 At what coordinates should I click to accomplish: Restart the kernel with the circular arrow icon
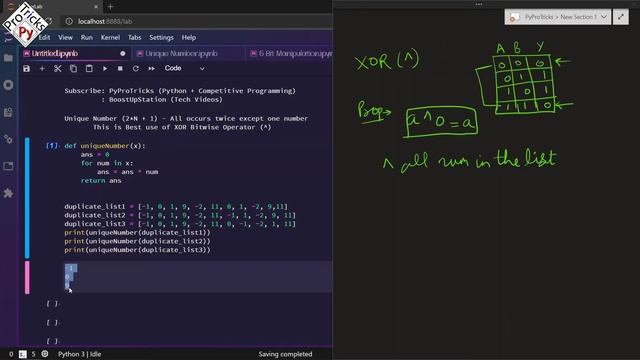click(136, 69)
